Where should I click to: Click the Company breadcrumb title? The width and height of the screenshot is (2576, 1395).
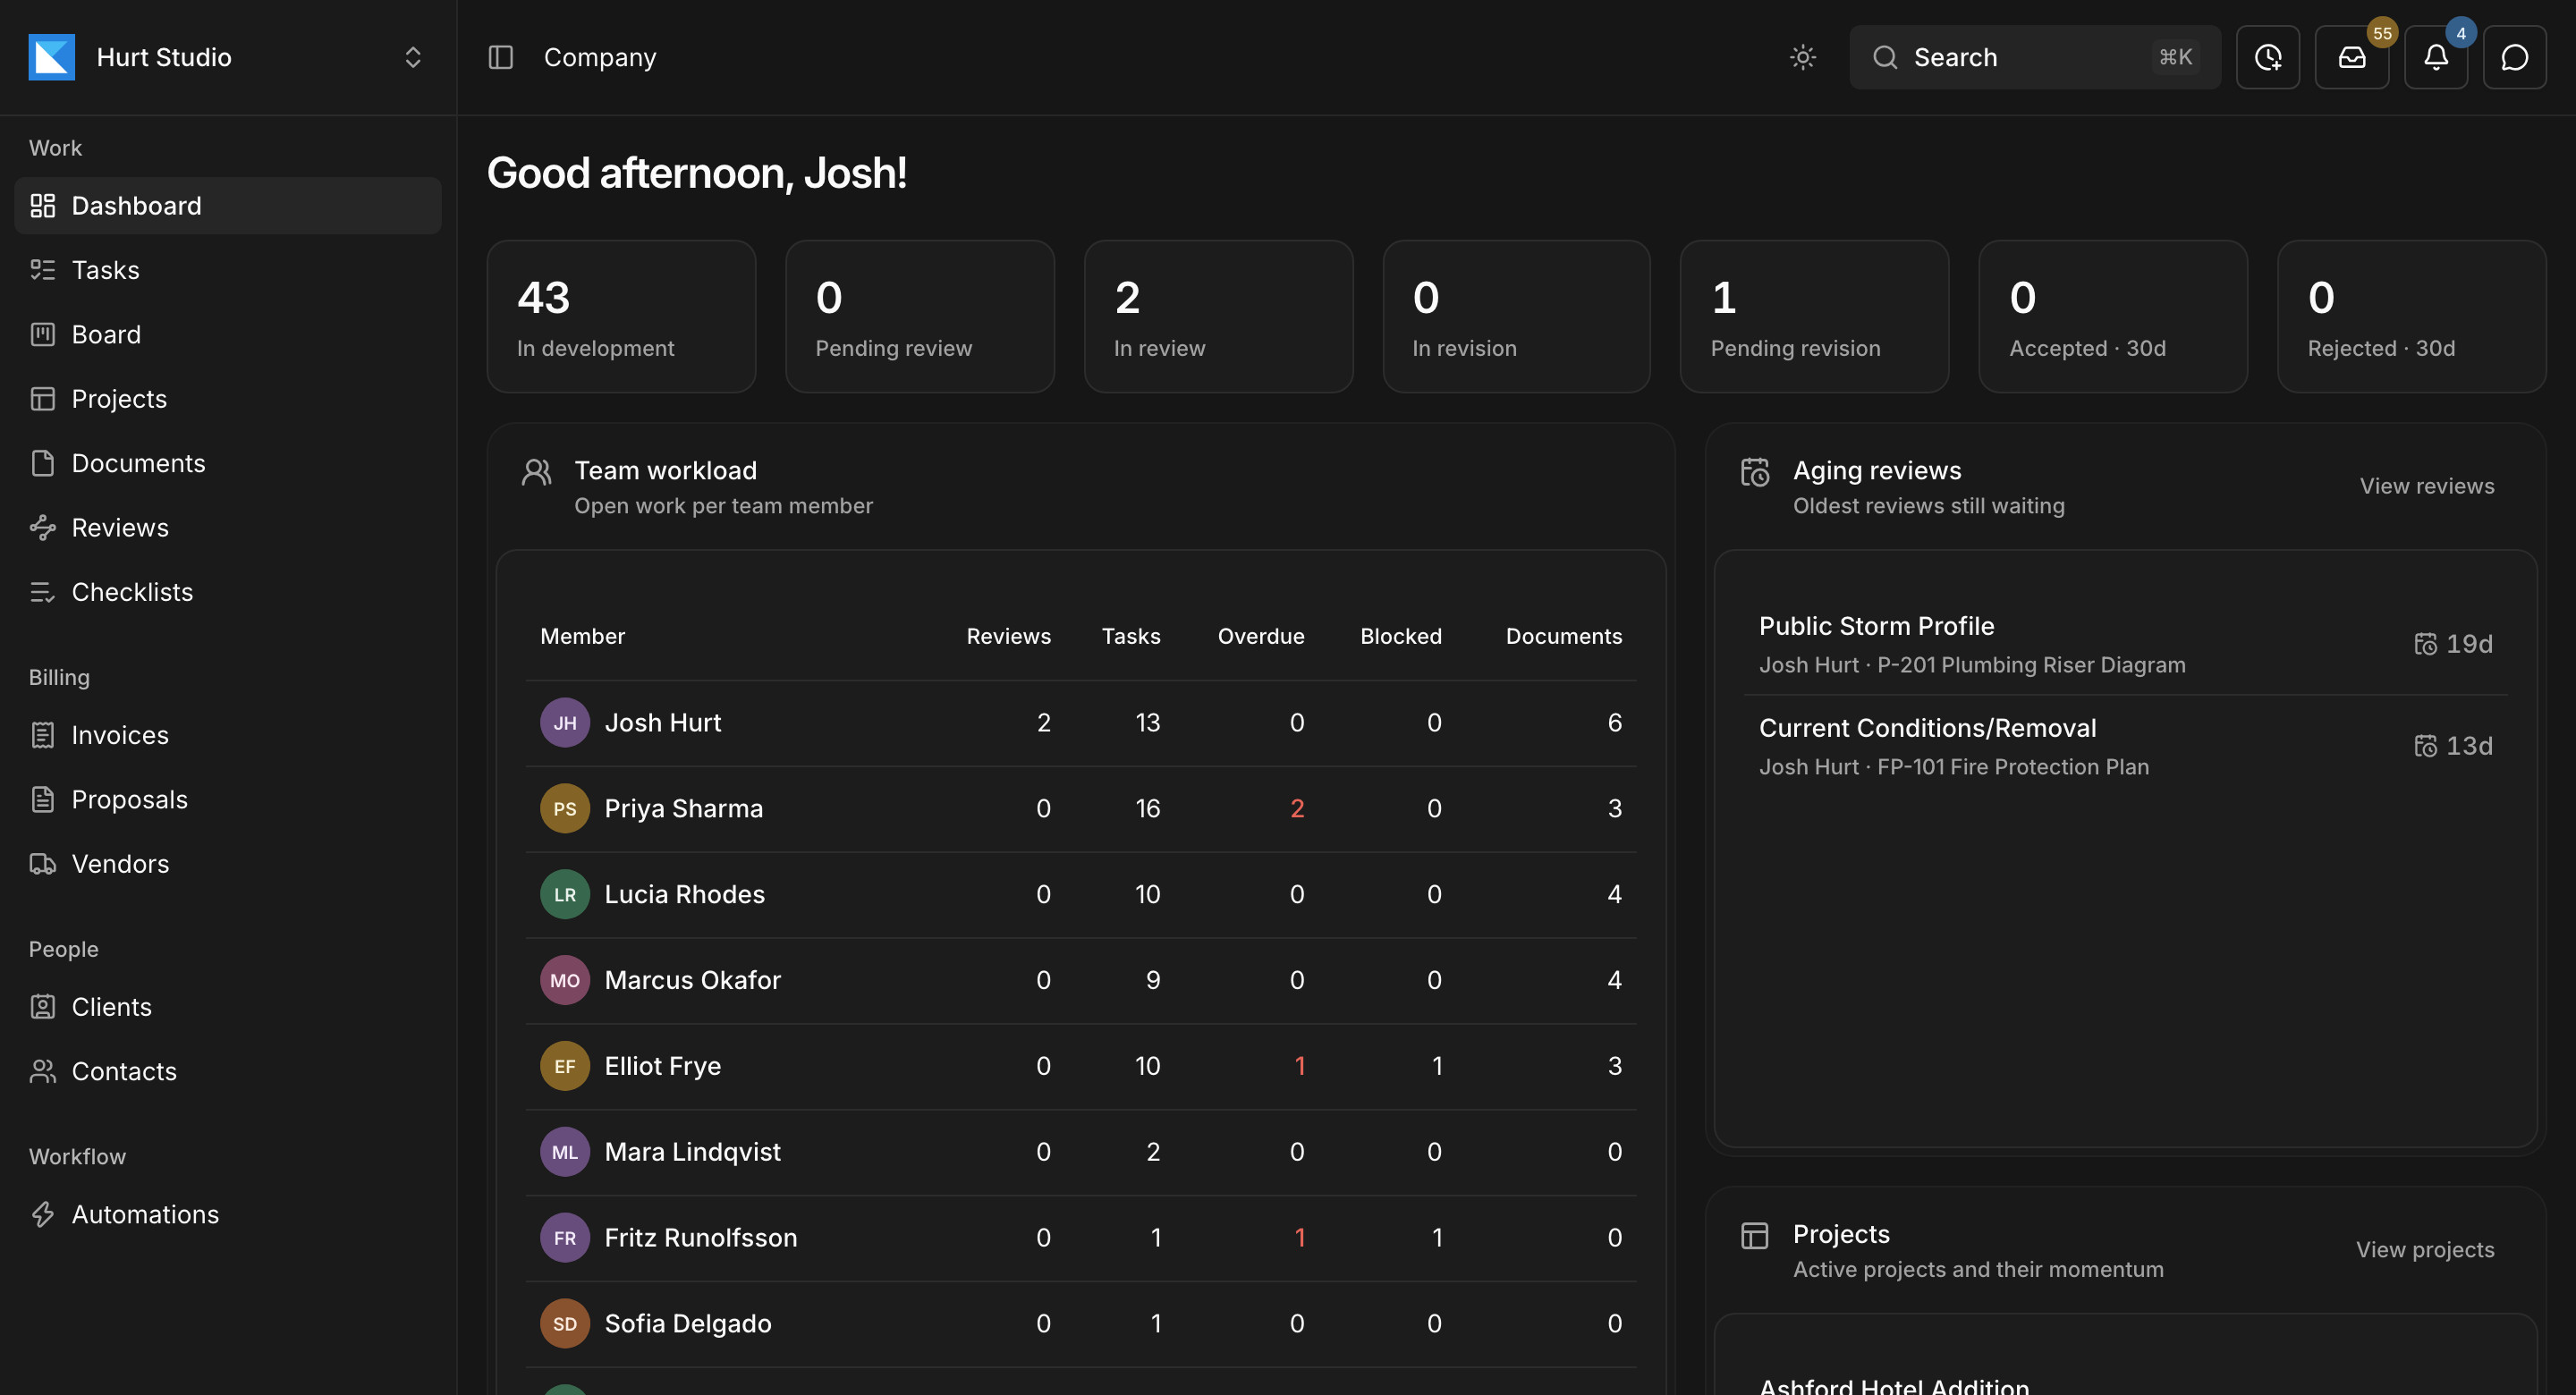coord(599,57)
